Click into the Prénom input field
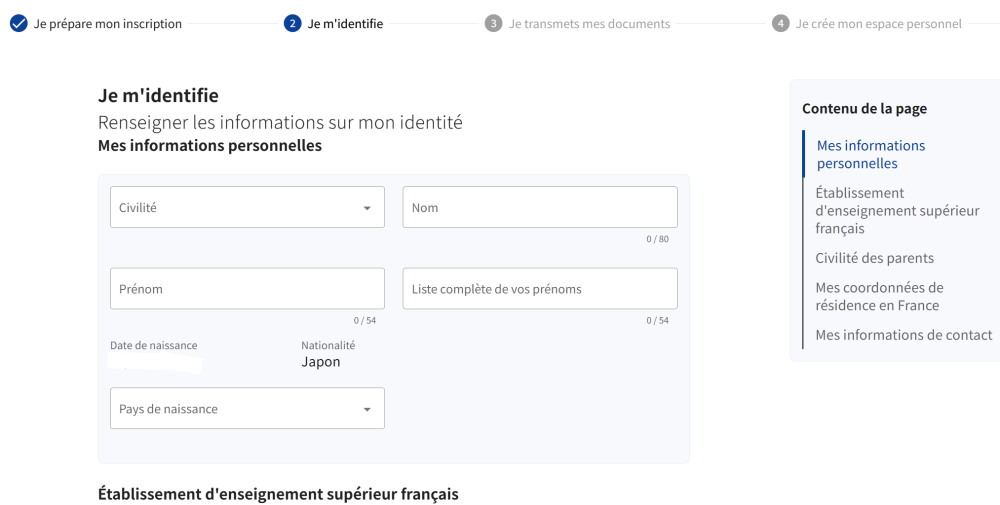1000x505 pixels. click(247, 289)
